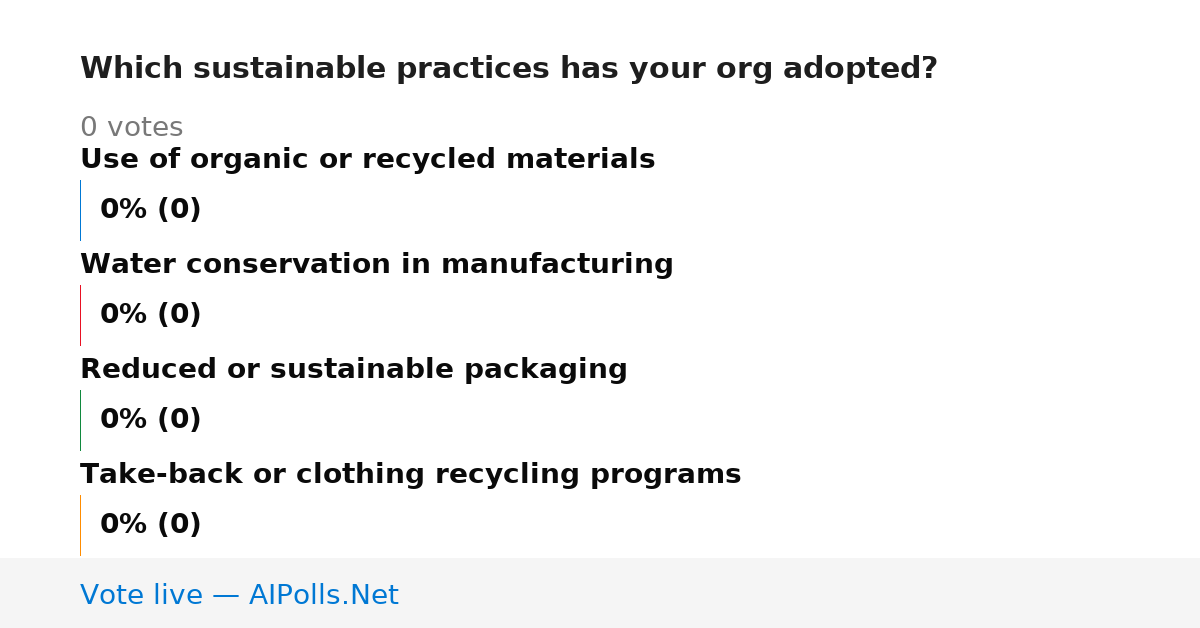
Task: Click 0% (0) under recycling programs
Action: tap(150, 525)
